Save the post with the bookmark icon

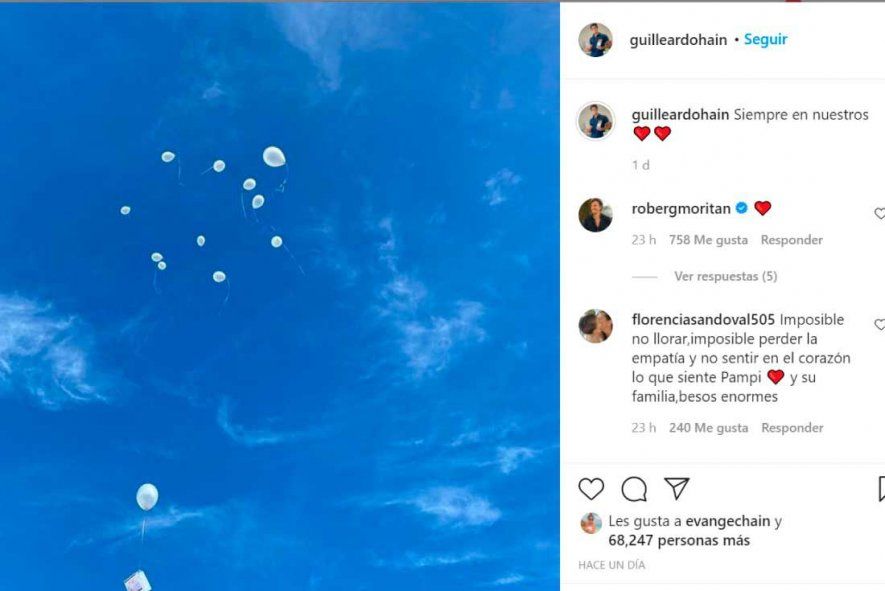(881, 489)
